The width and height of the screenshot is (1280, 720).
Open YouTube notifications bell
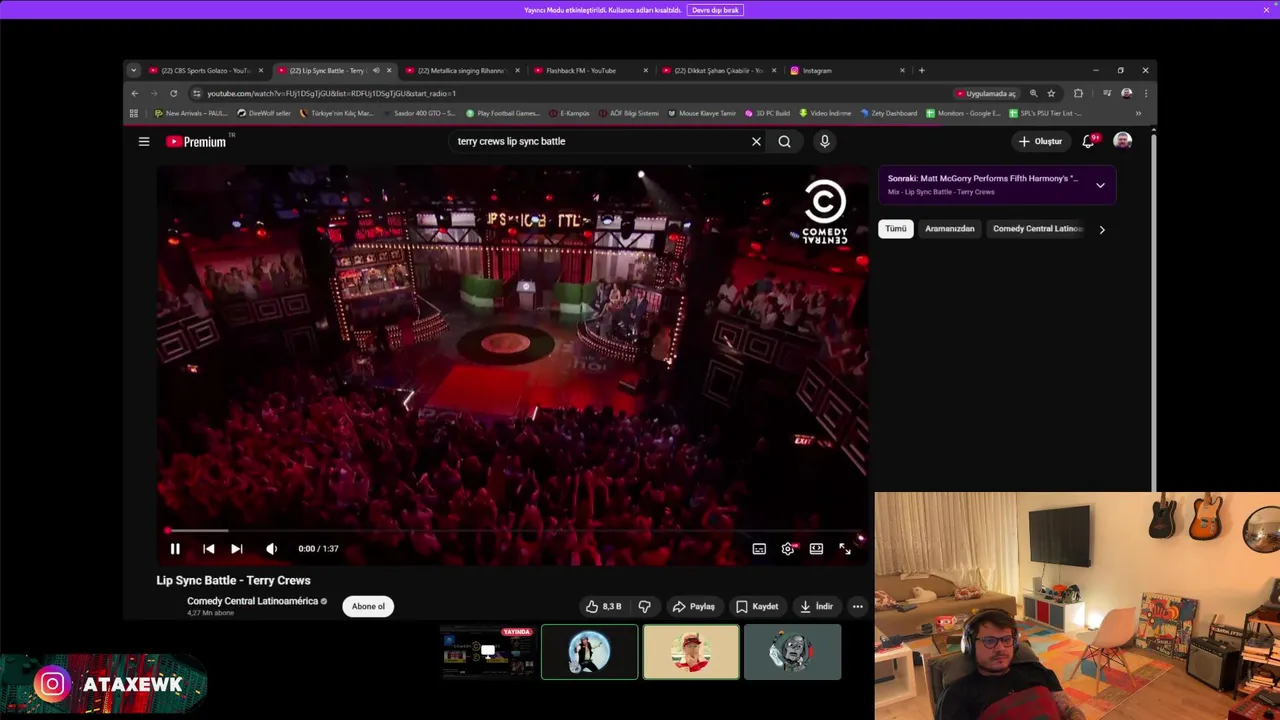pyautogui.click(x=1088, y=142)
